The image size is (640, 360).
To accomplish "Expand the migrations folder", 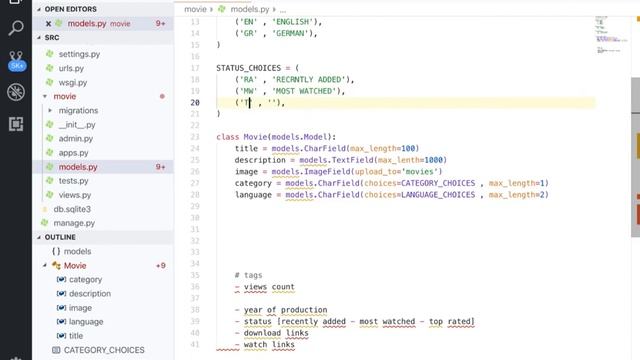I will pyautogui.click(x=50, y=111).
